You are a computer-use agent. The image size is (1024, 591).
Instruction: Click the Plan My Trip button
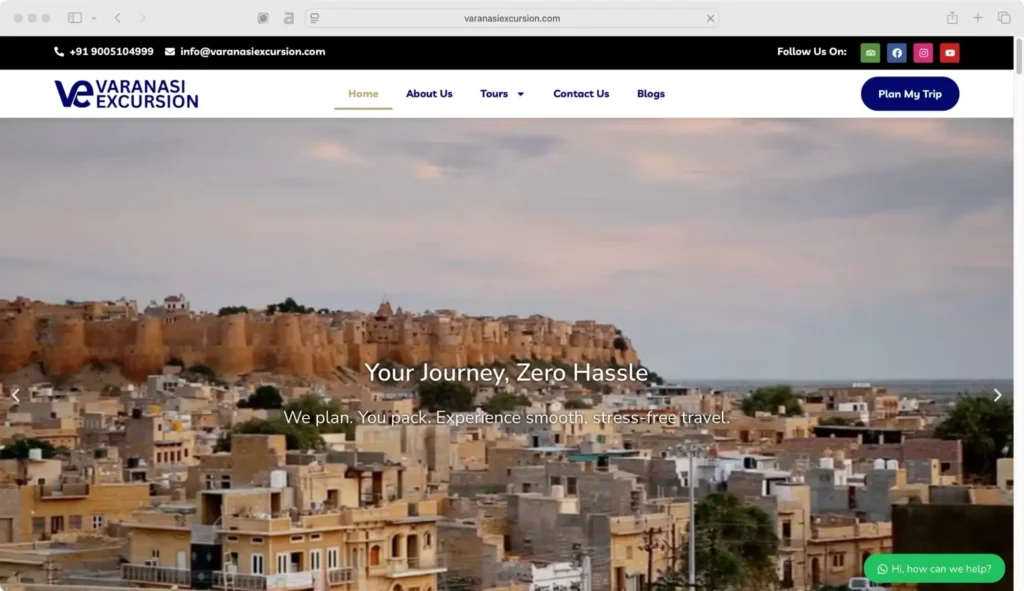coord(909,93)
